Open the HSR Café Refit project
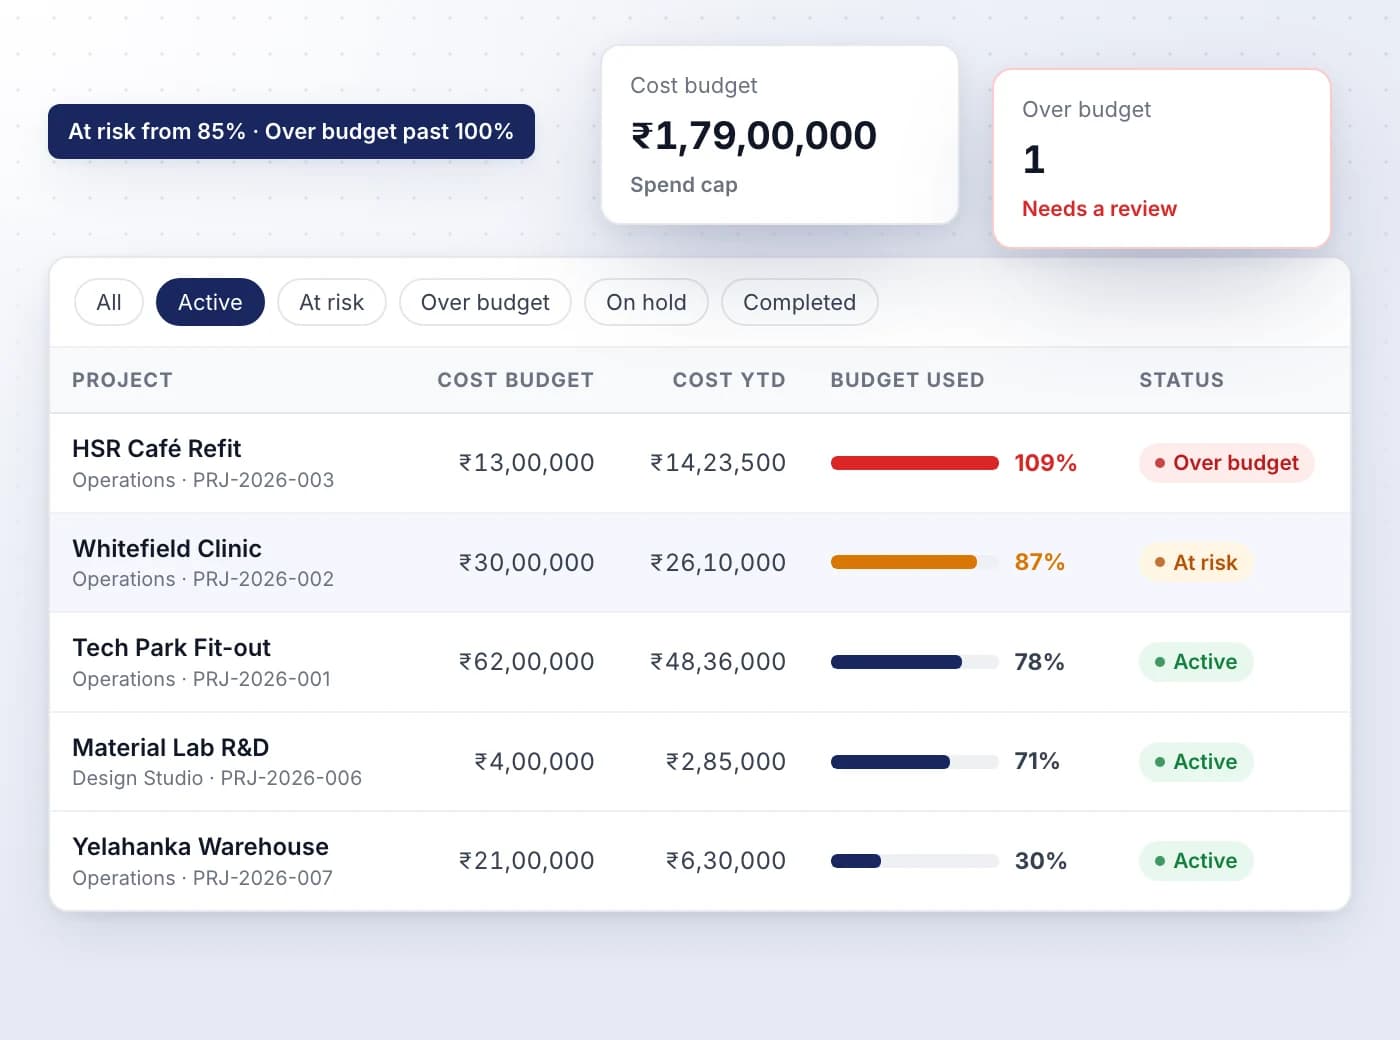 (157, 448)
